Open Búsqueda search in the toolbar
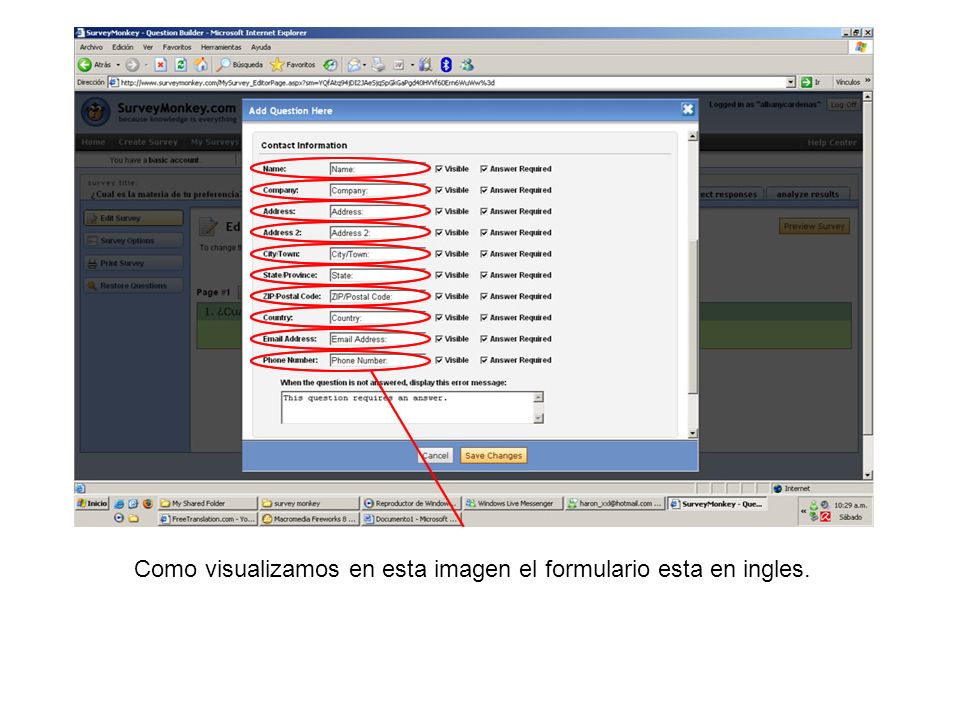The image size is (960, 720). 239,64
